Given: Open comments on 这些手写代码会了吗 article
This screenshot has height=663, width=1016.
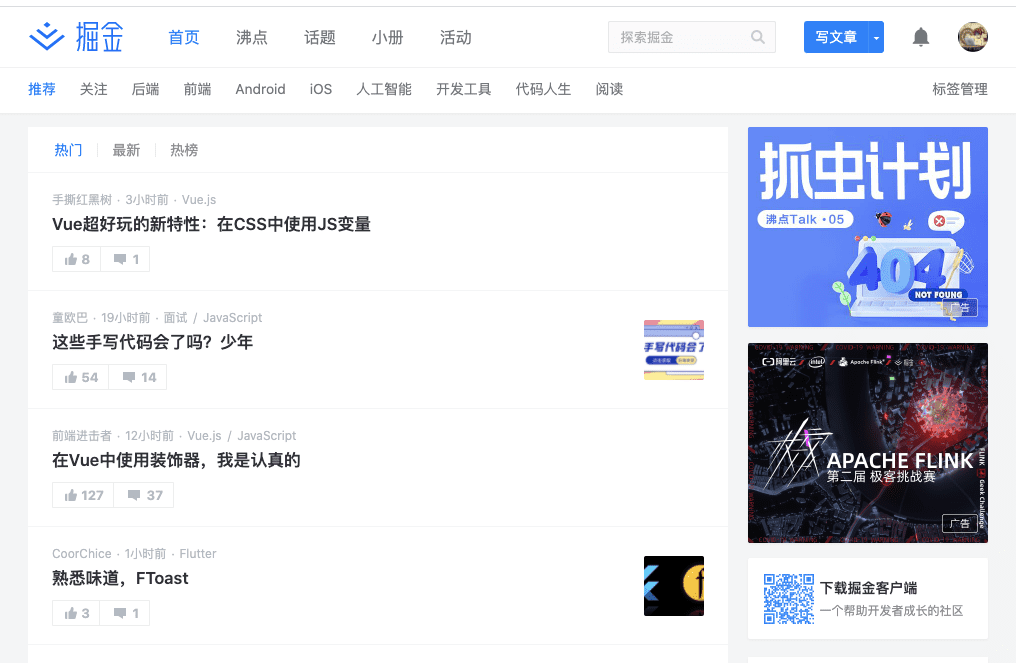Looking at the screenshot, I should (x=138, y=377).
